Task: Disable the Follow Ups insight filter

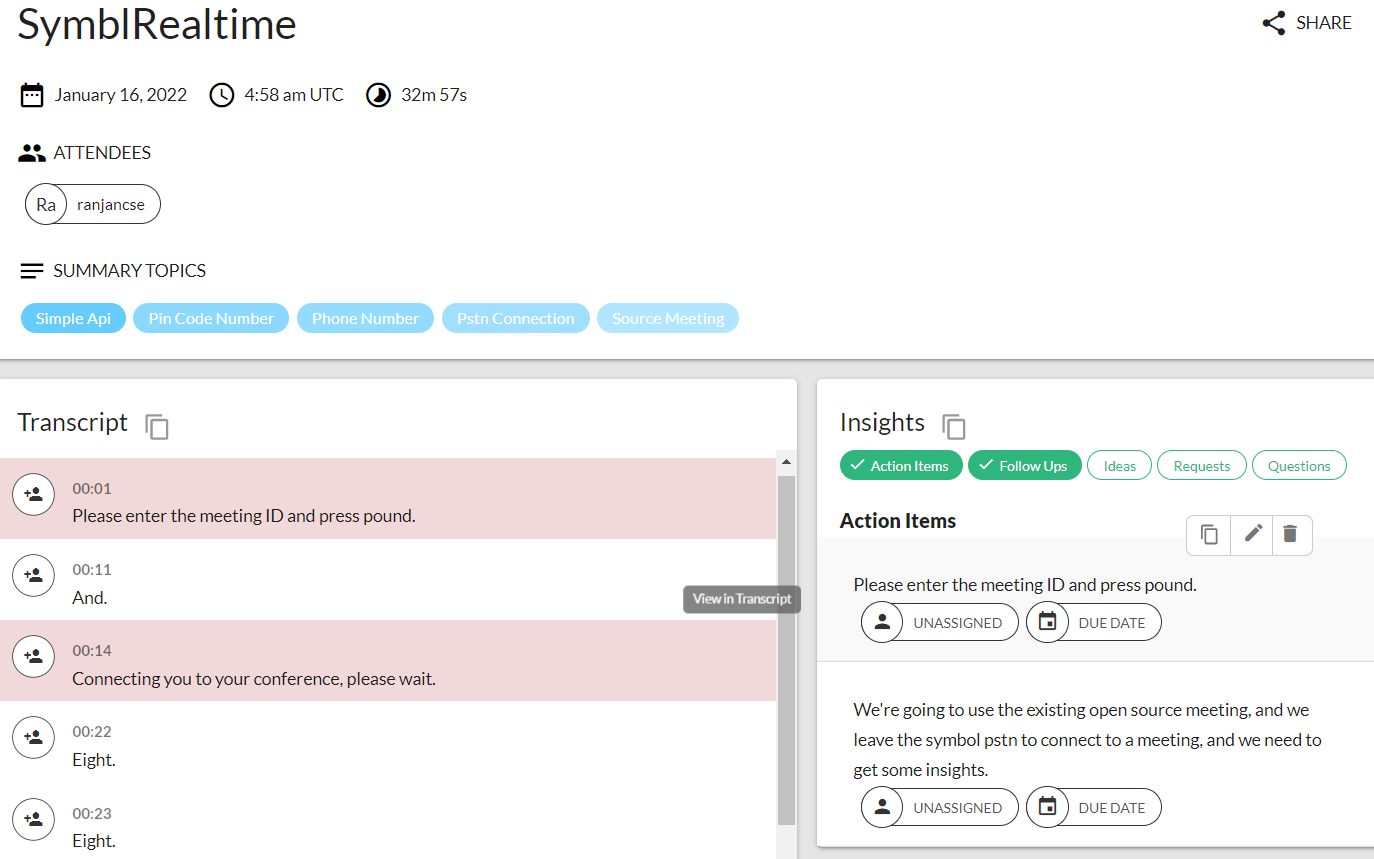Action: [x=1024, y=465]
